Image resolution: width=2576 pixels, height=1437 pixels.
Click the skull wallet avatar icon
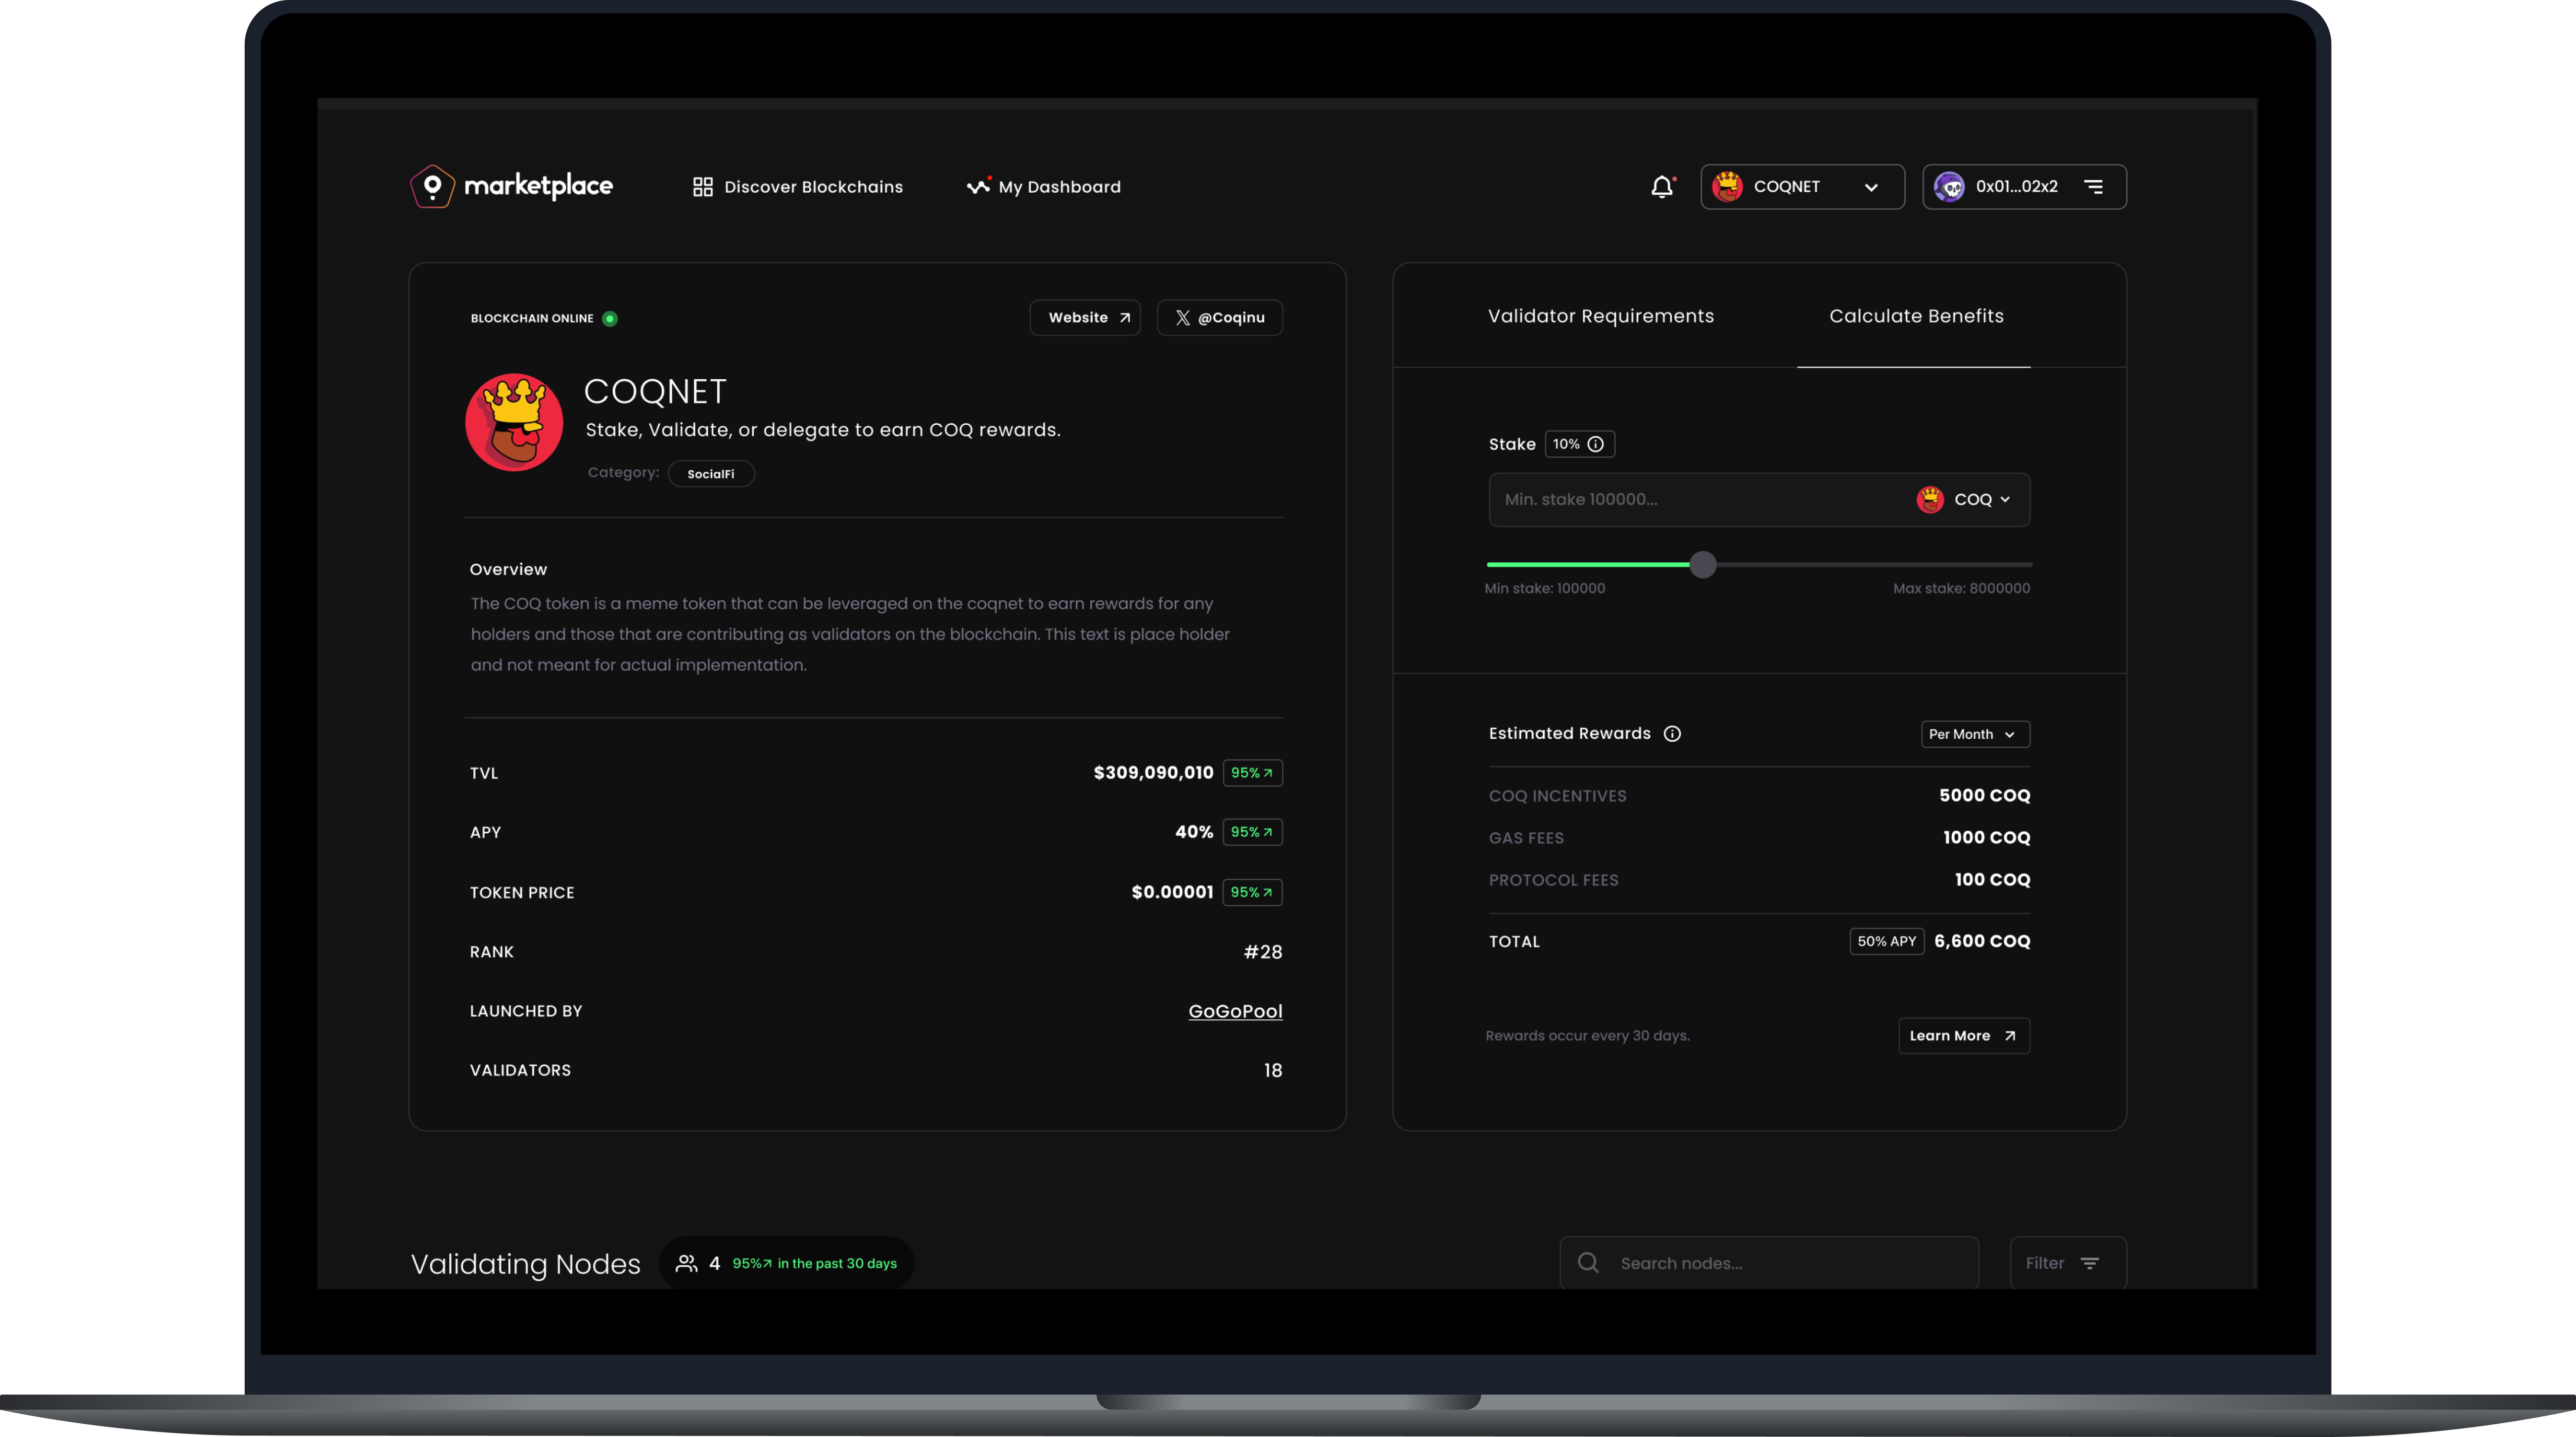[1950, 186]
